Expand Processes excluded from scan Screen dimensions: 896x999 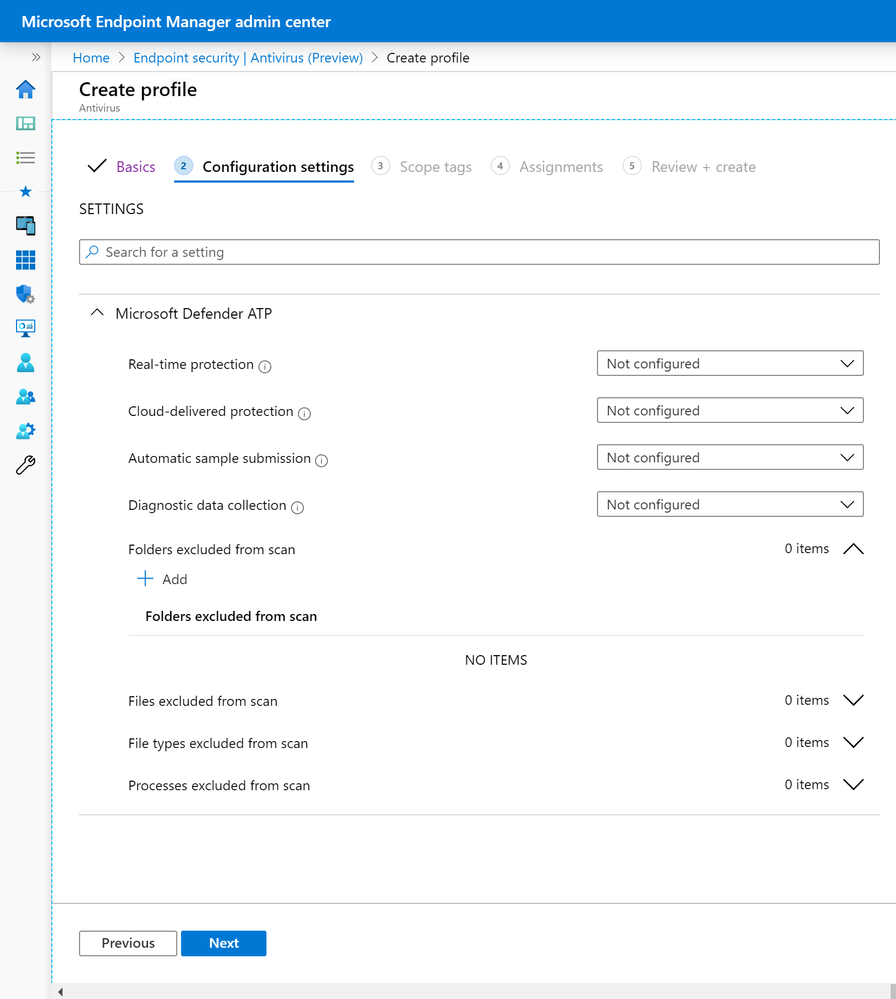(x=853, y=784)
